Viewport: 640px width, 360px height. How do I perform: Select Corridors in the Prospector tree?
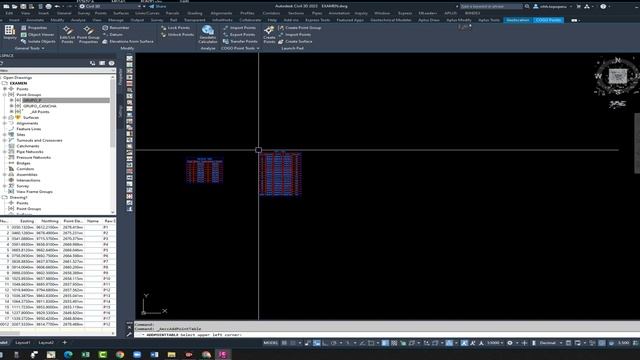click(25, 169)
